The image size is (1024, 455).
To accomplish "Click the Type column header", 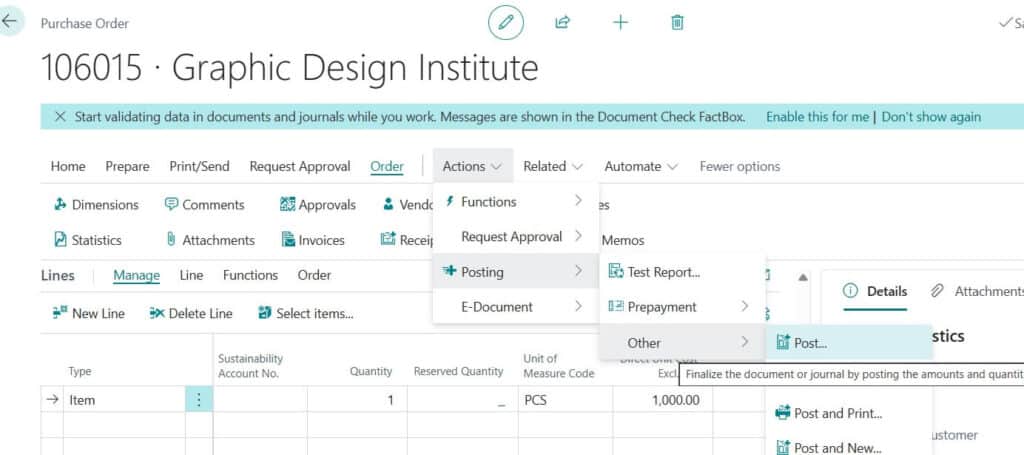I will pos(80,371).
